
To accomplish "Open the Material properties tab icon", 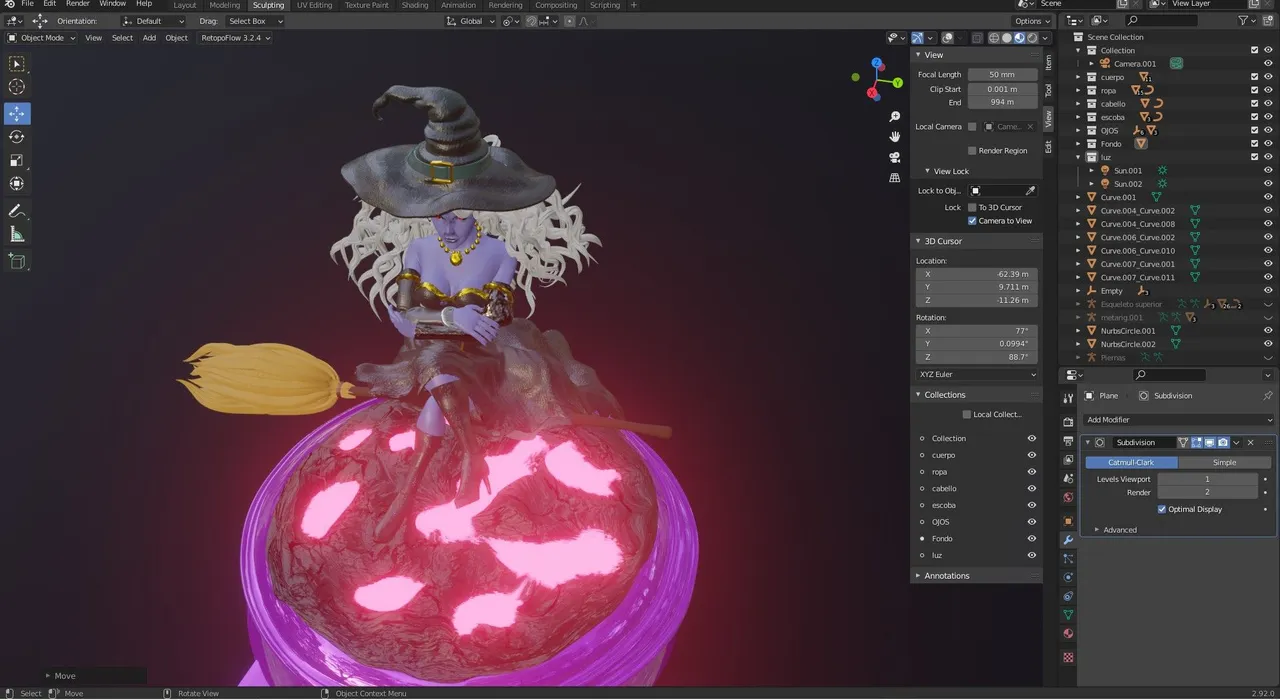I will (x=1068, y=634).
